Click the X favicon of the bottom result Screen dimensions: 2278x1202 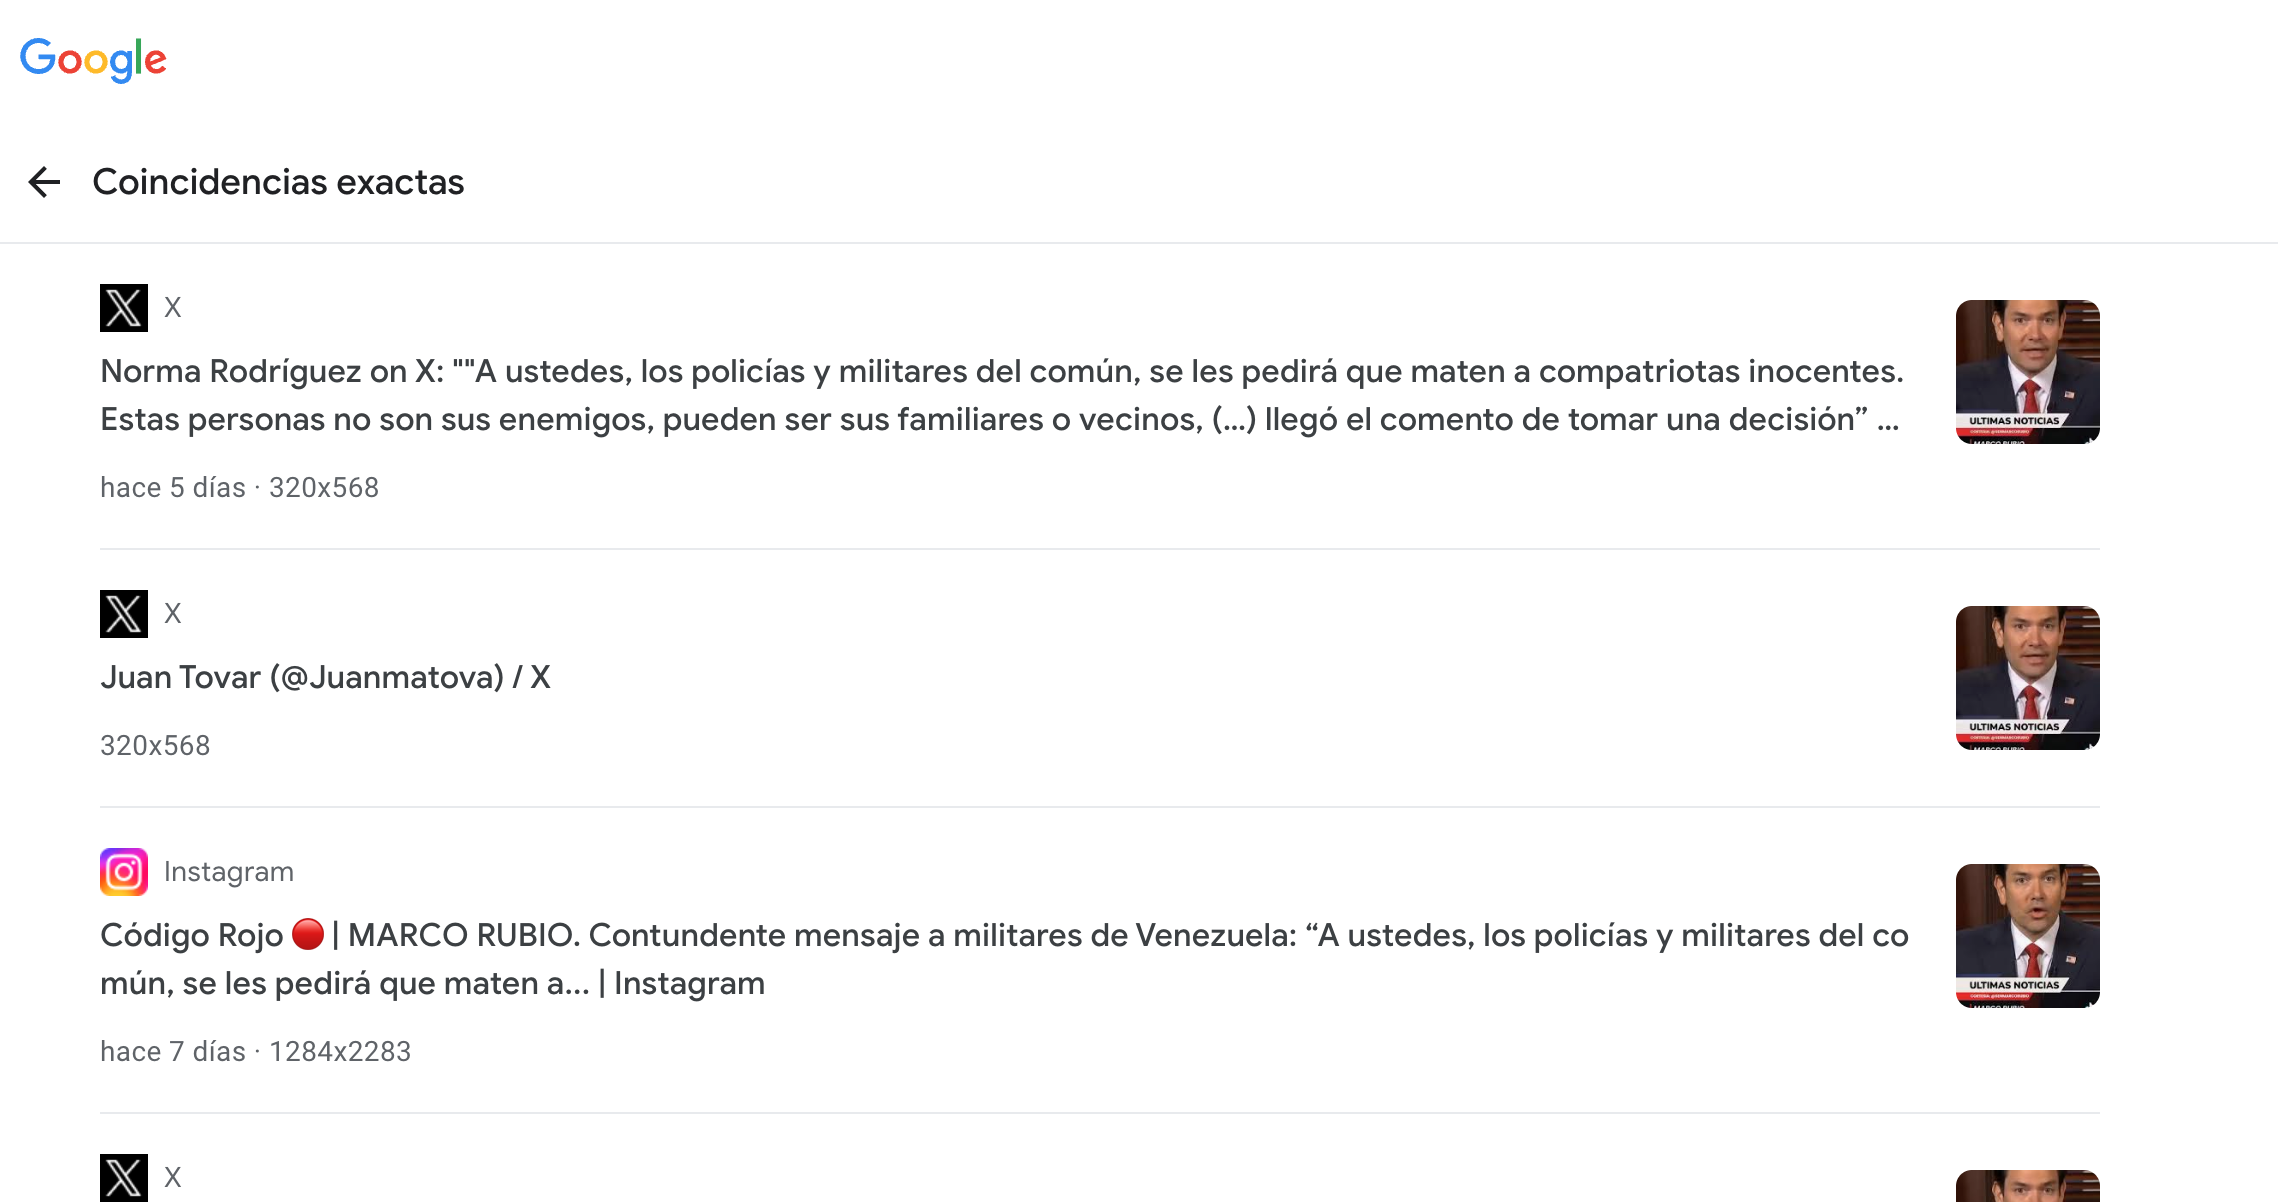(x=124, y=1178)
